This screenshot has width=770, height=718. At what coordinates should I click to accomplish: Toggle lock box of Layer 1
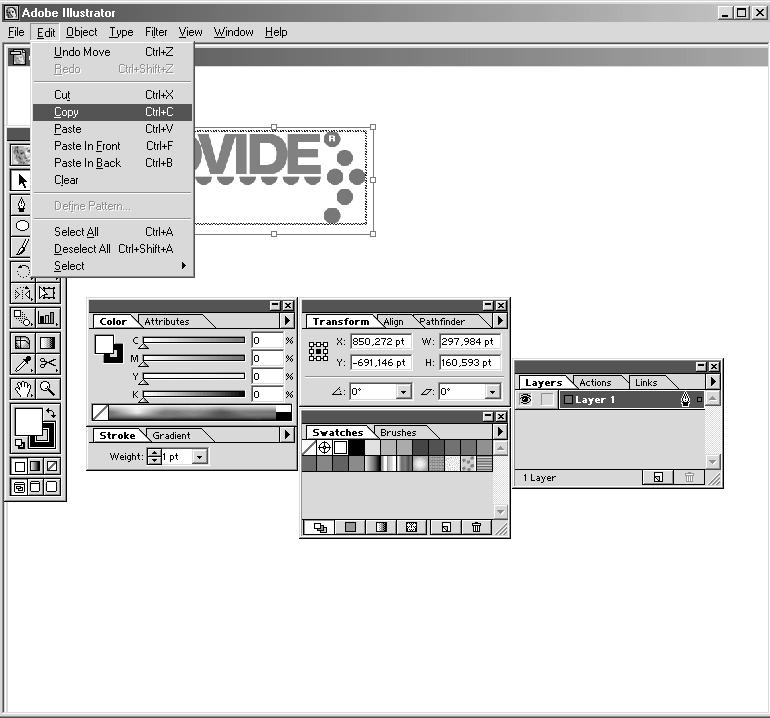pyautogui.click(x=547, y=399)
